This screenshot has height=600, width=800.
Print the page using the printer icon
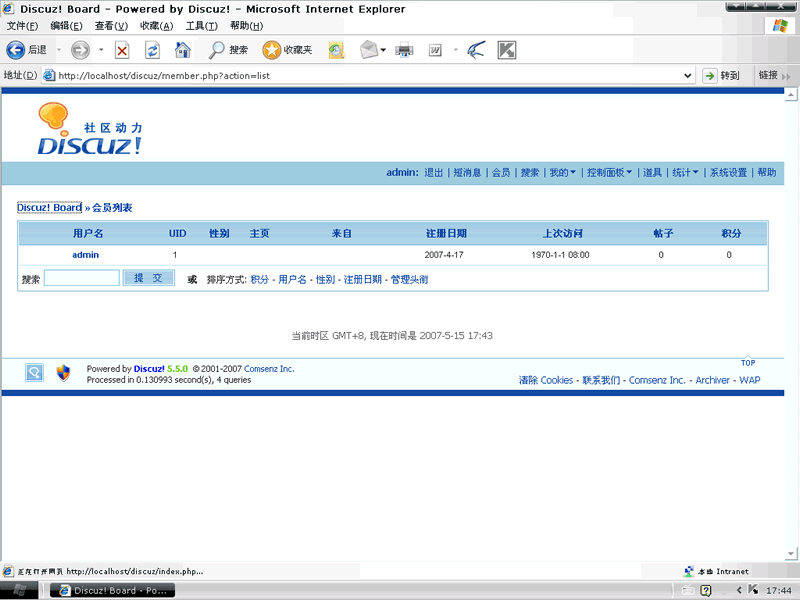405,50
